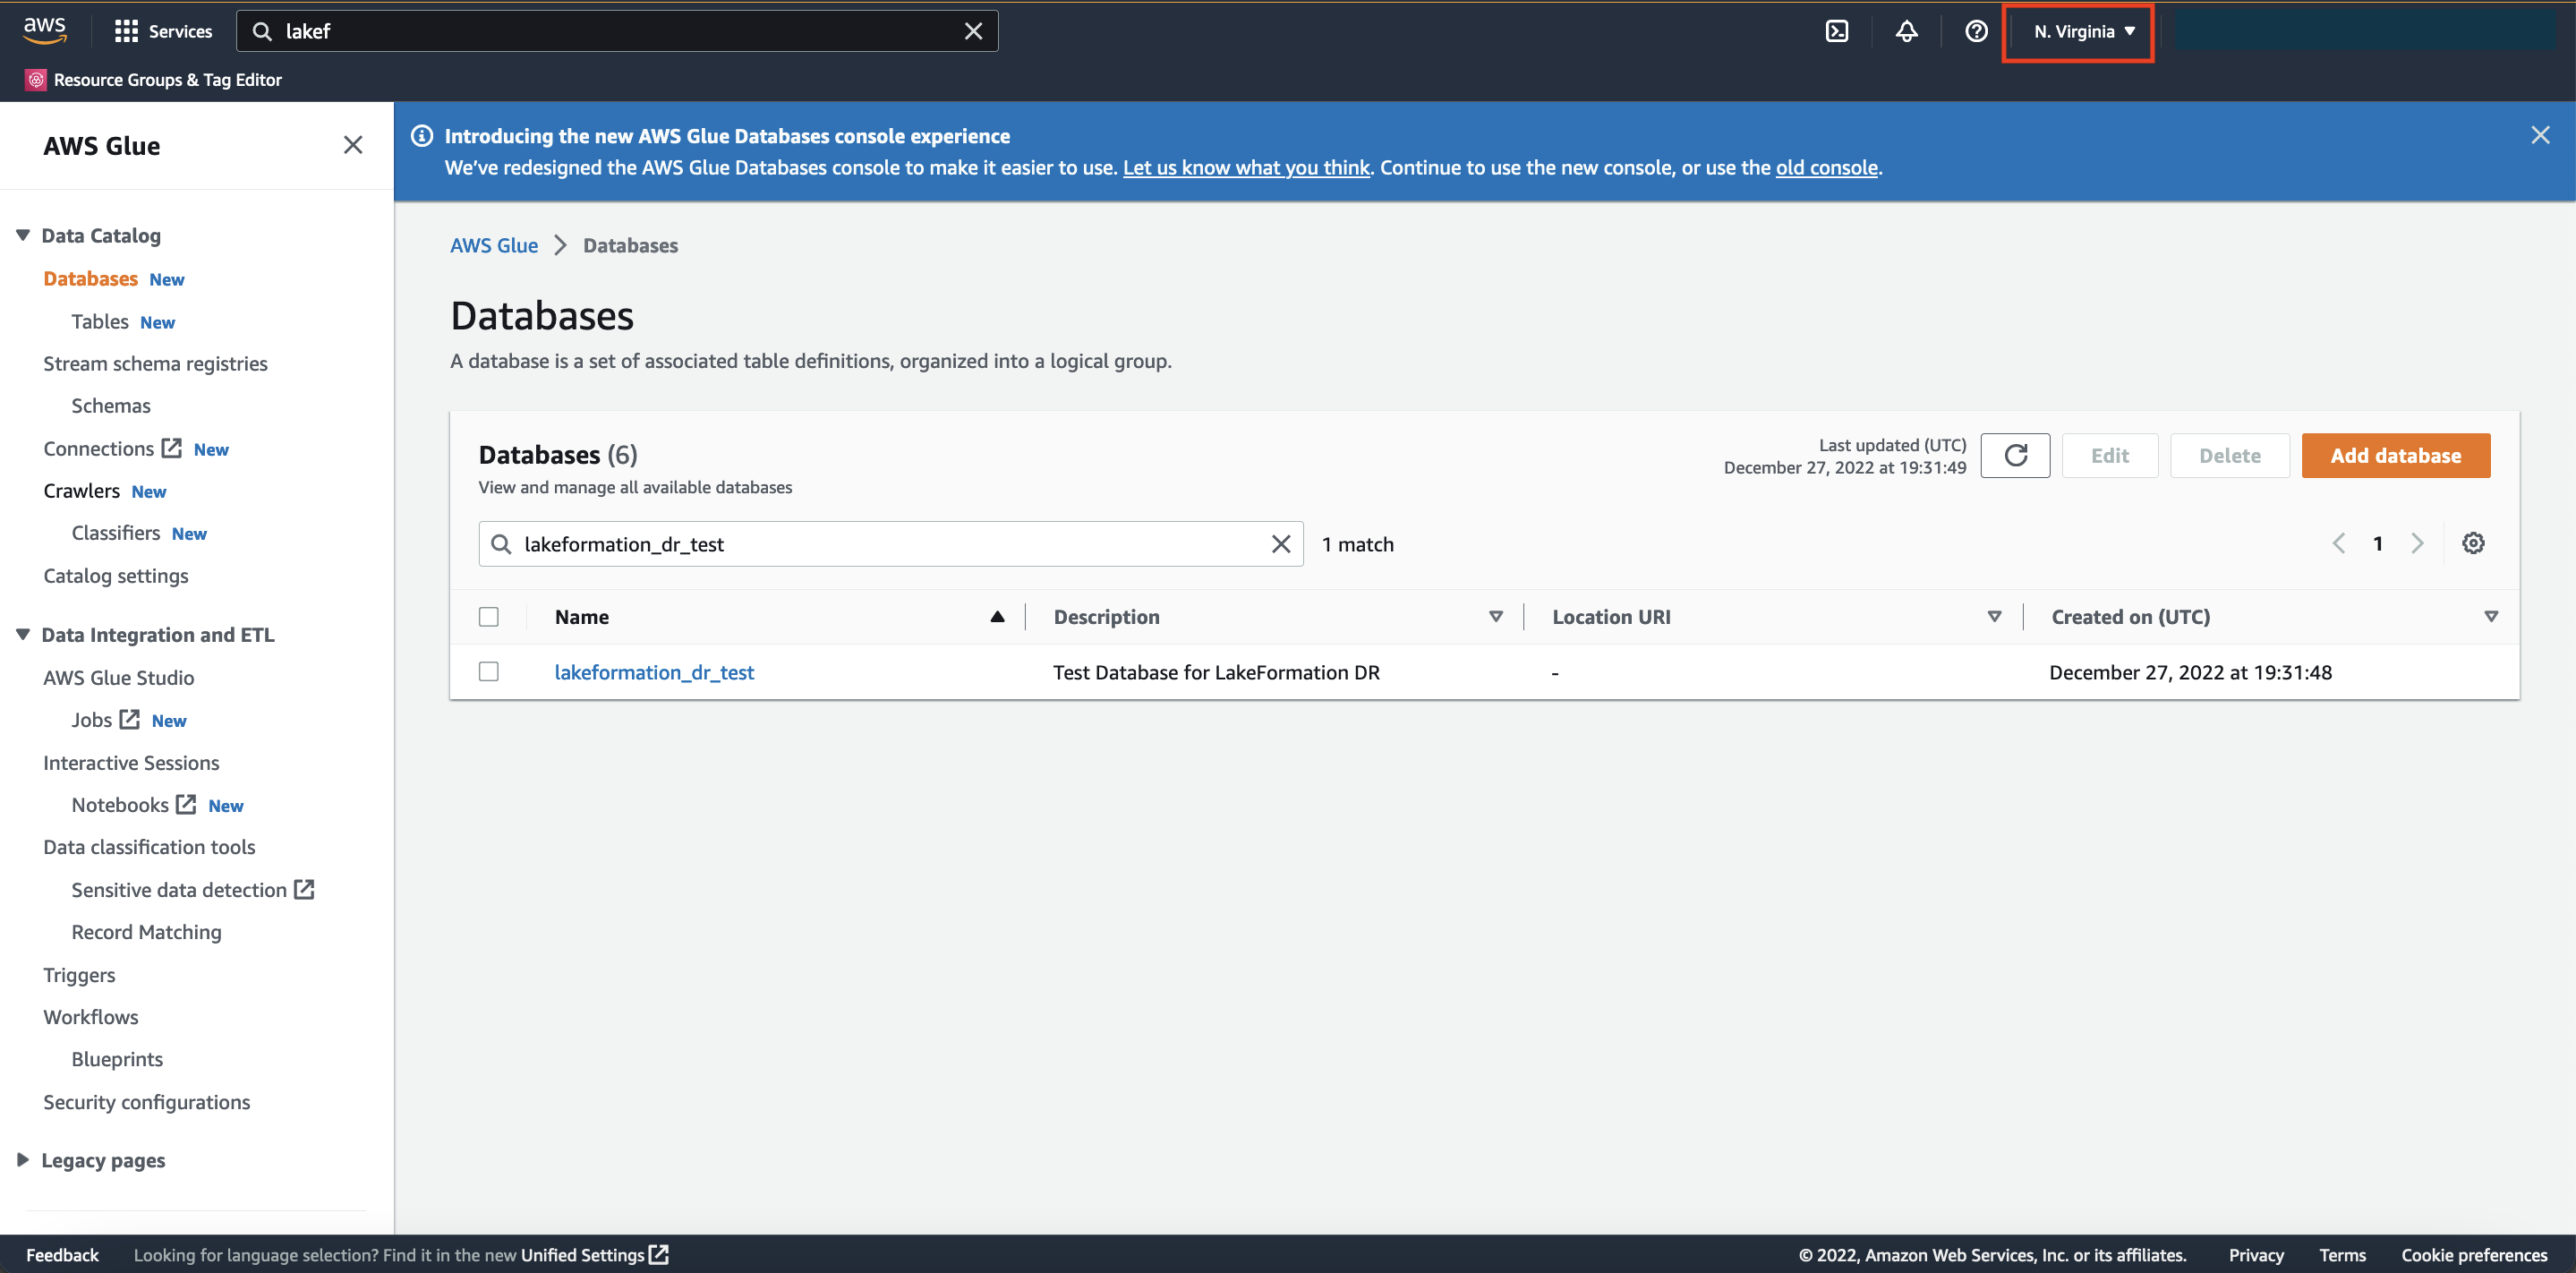Open Cookie preferences
This screenshot has height=1273, width=2576.
pyautogui.click(x=2474, y=1255)
